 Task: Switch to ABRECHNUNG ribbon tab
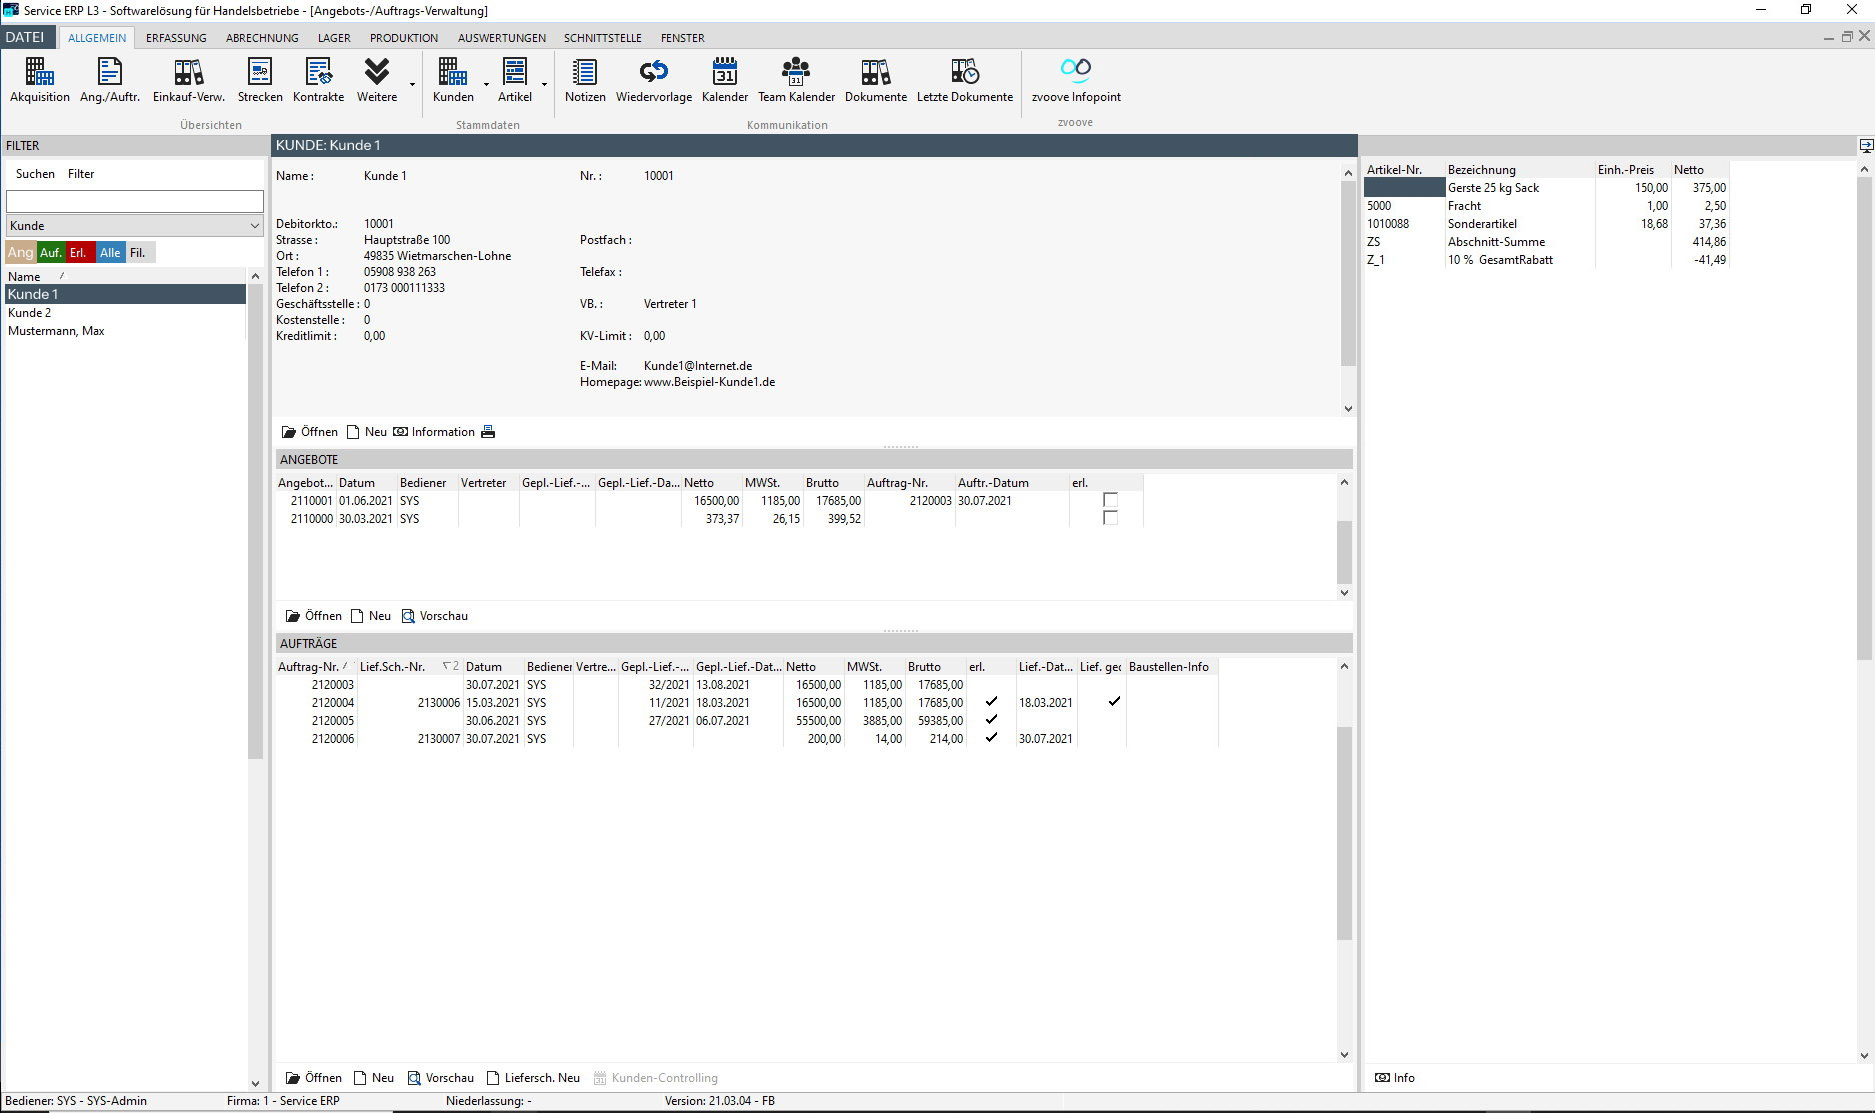262,38
